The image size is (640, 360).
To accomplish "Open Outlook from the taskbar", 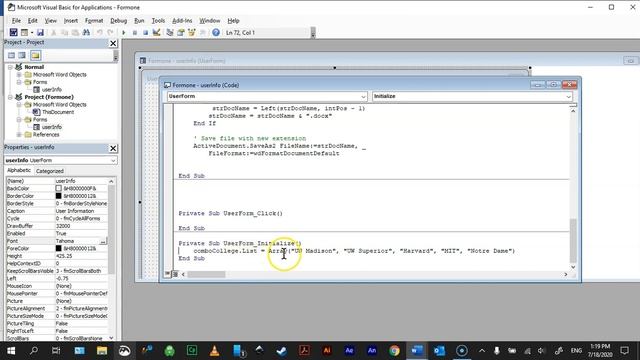I will click(439, 351).
